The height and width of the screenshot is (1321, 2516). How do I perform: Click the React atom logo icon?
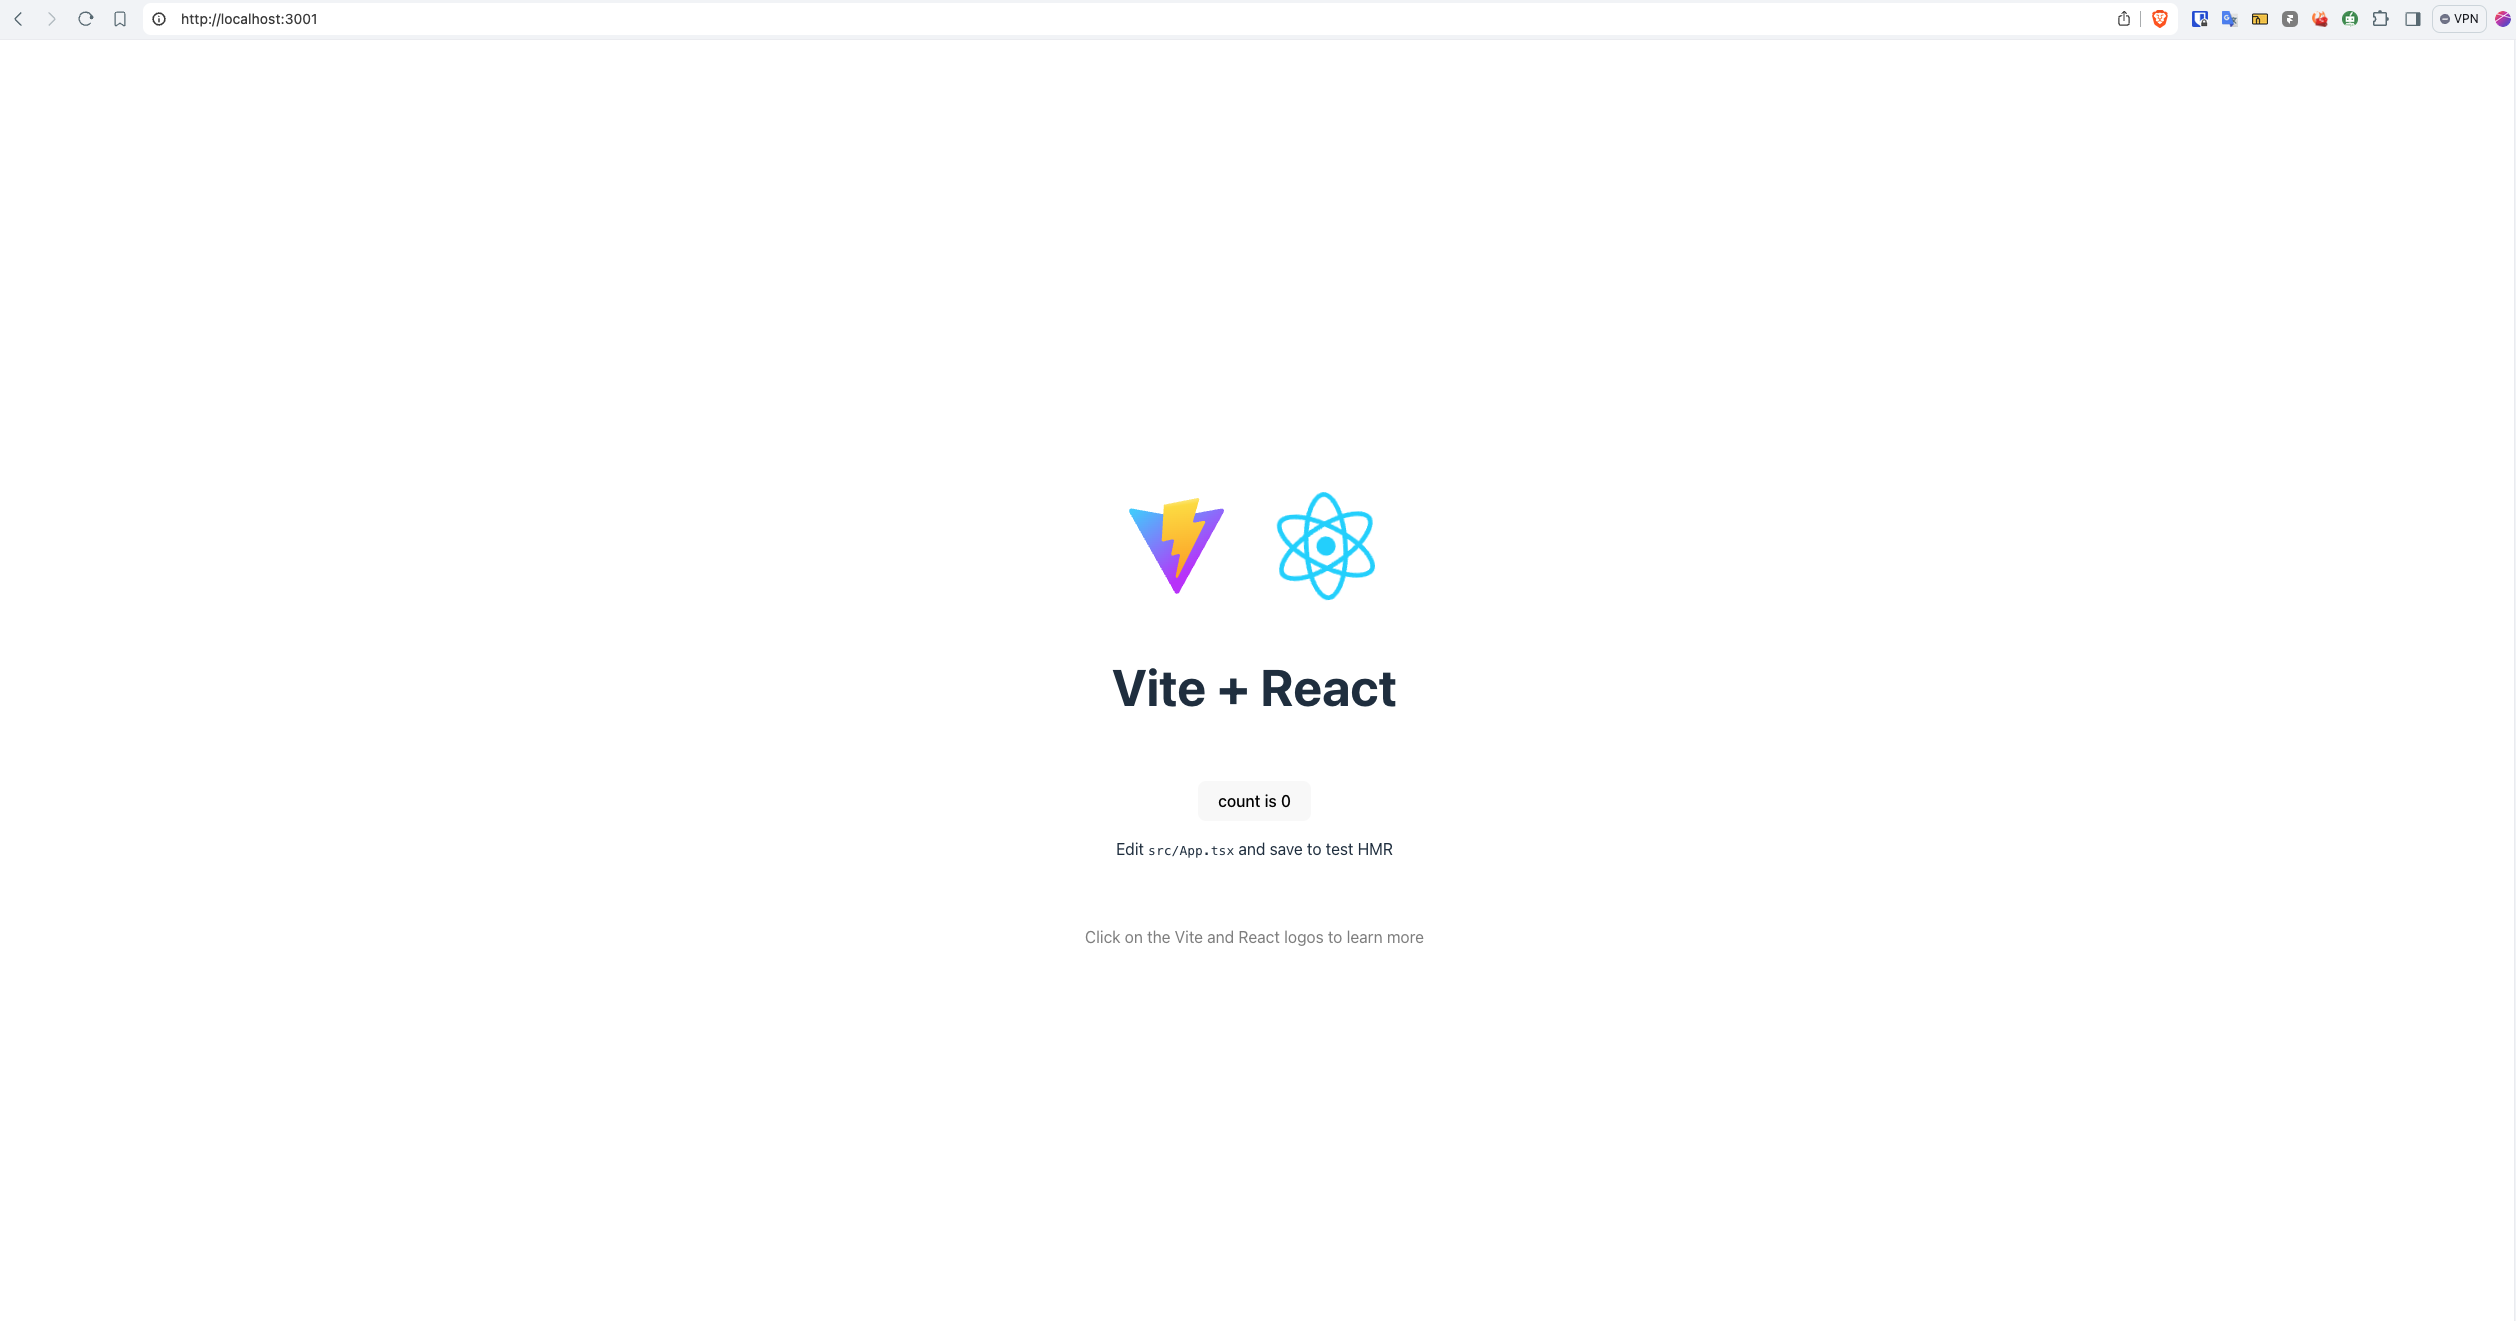pos(1326,546)
